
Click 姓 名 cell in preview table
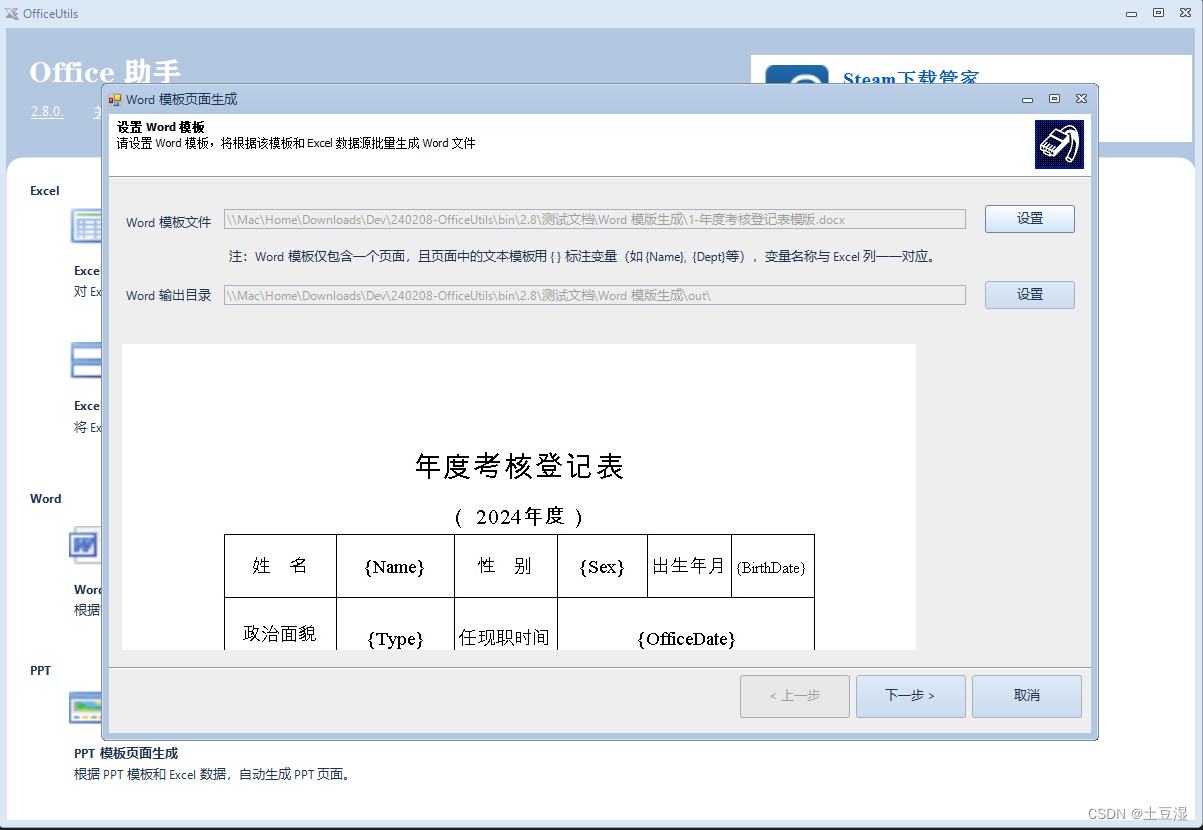pos(280,566)
